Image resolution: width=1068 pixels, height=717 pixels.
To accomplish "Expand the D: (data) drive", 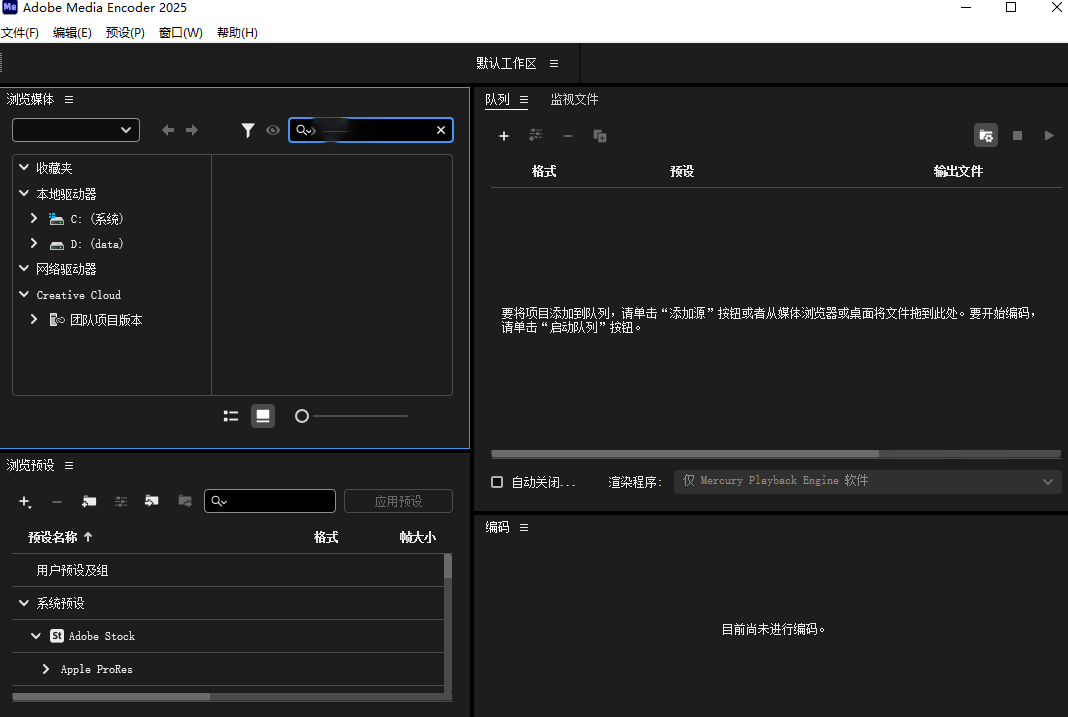I will [x=34, y=243].
